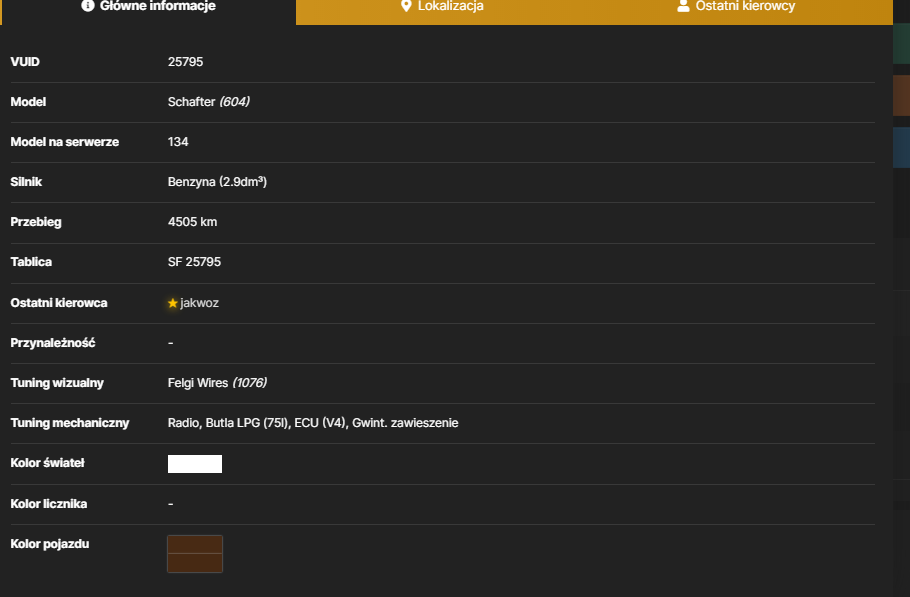Open the jakwoz driver profile link
The image size is (910, 597).
click(199, 303)
